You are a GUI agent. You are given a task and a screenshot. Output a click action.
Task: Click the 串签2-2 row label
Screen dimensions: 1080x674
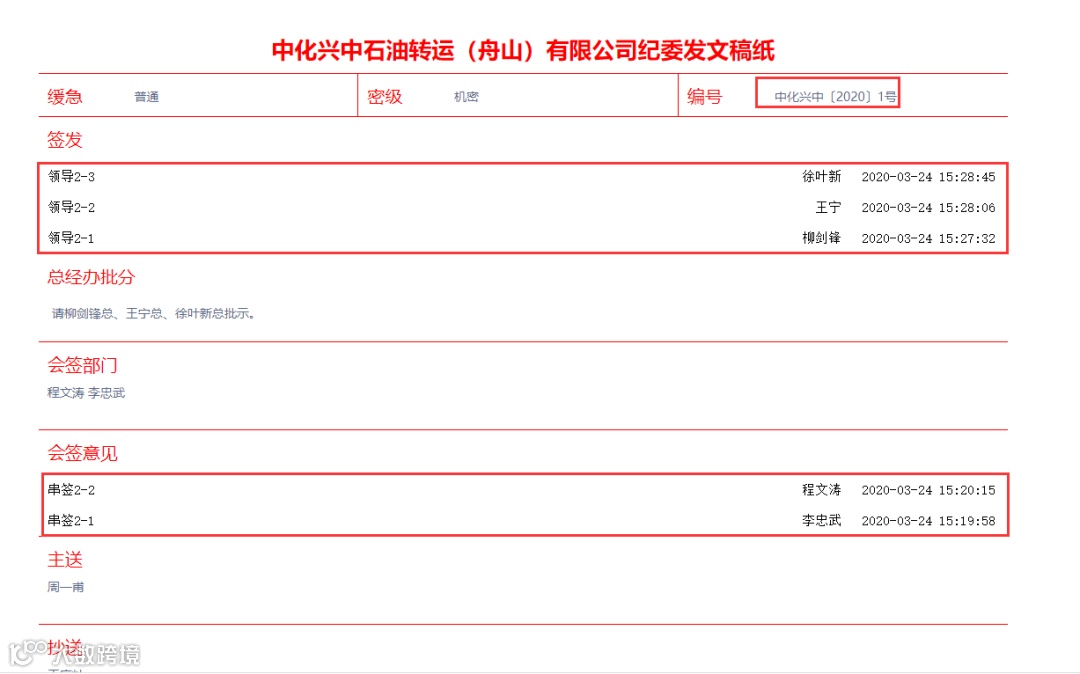tap(71, 490)
